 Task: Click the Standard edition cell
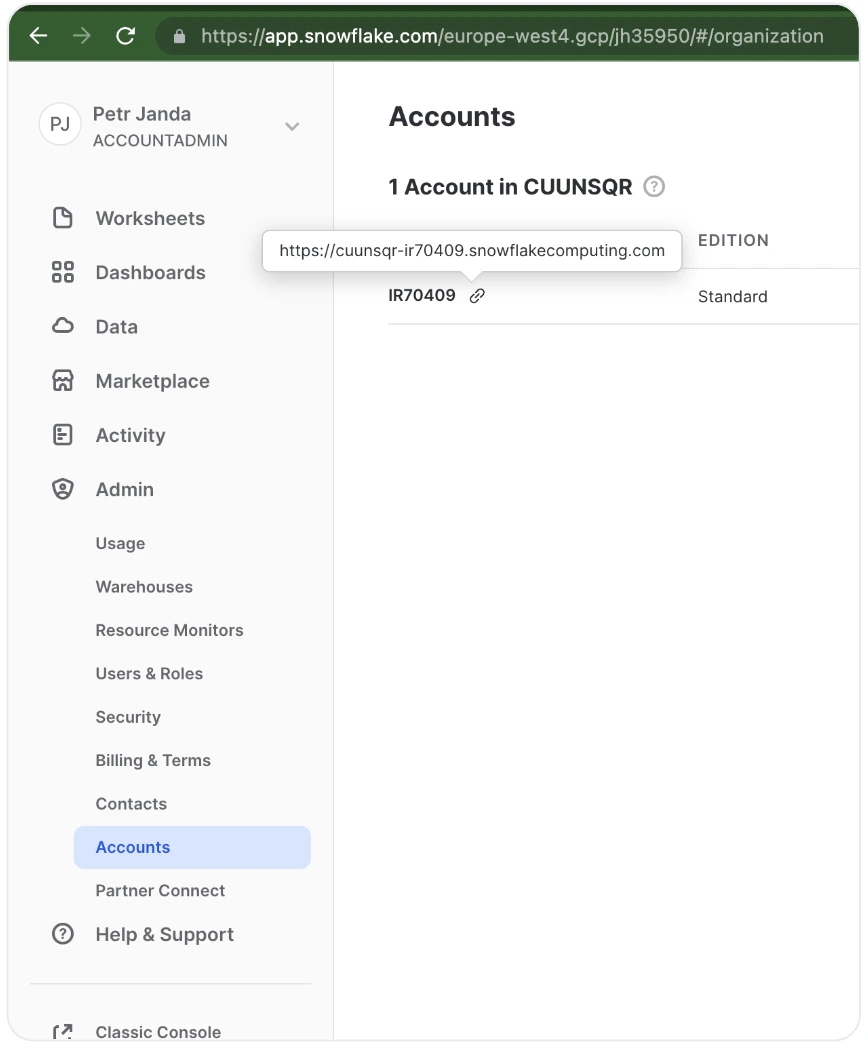(x=733, y=297)
